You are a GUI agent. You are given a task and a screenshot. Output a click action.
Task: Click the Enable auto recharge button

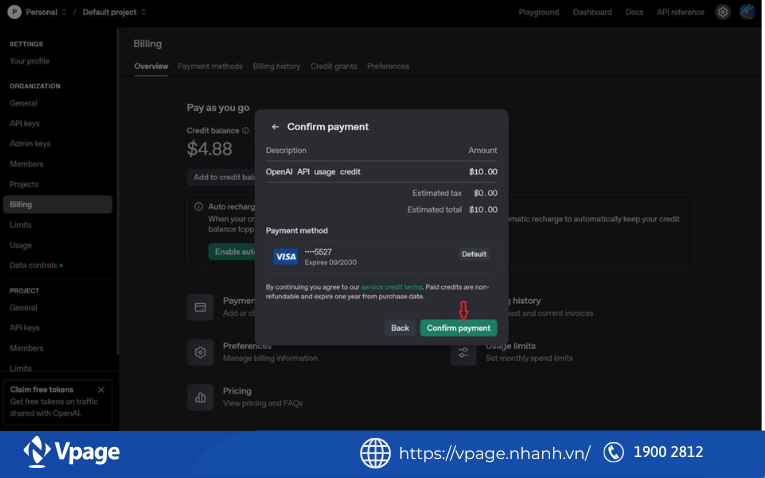(232, 252)
